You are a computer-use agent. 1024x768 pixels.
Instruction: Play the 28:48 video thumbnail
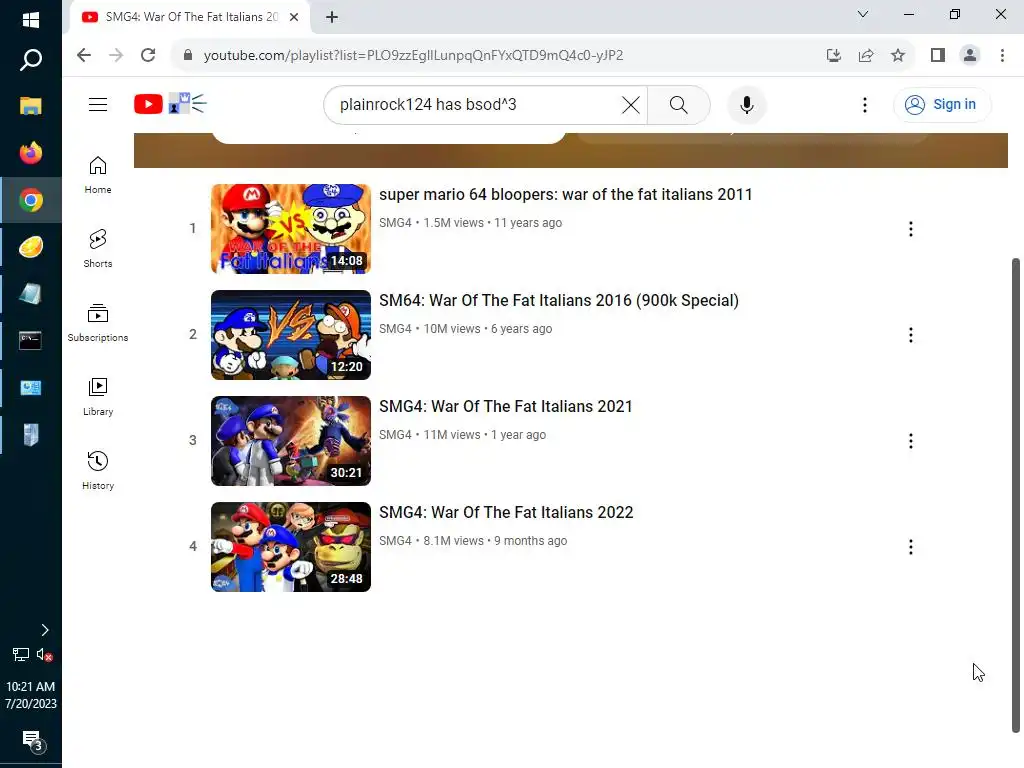[x=291, y=547]
